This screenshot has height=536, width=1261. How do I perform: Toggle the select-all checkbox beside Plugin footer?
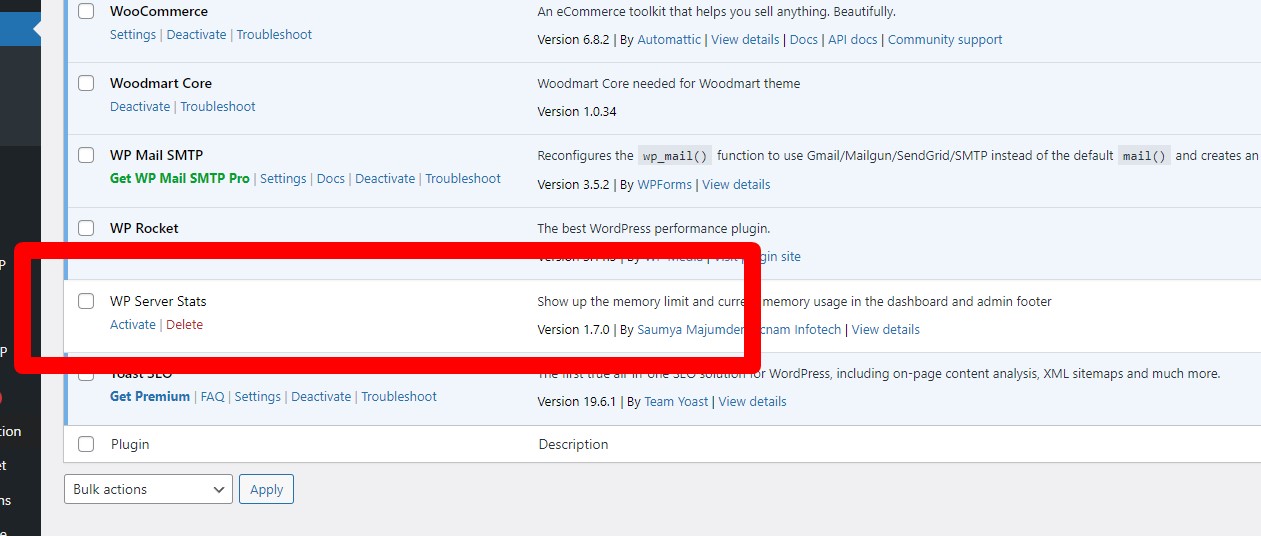(86, 444)
